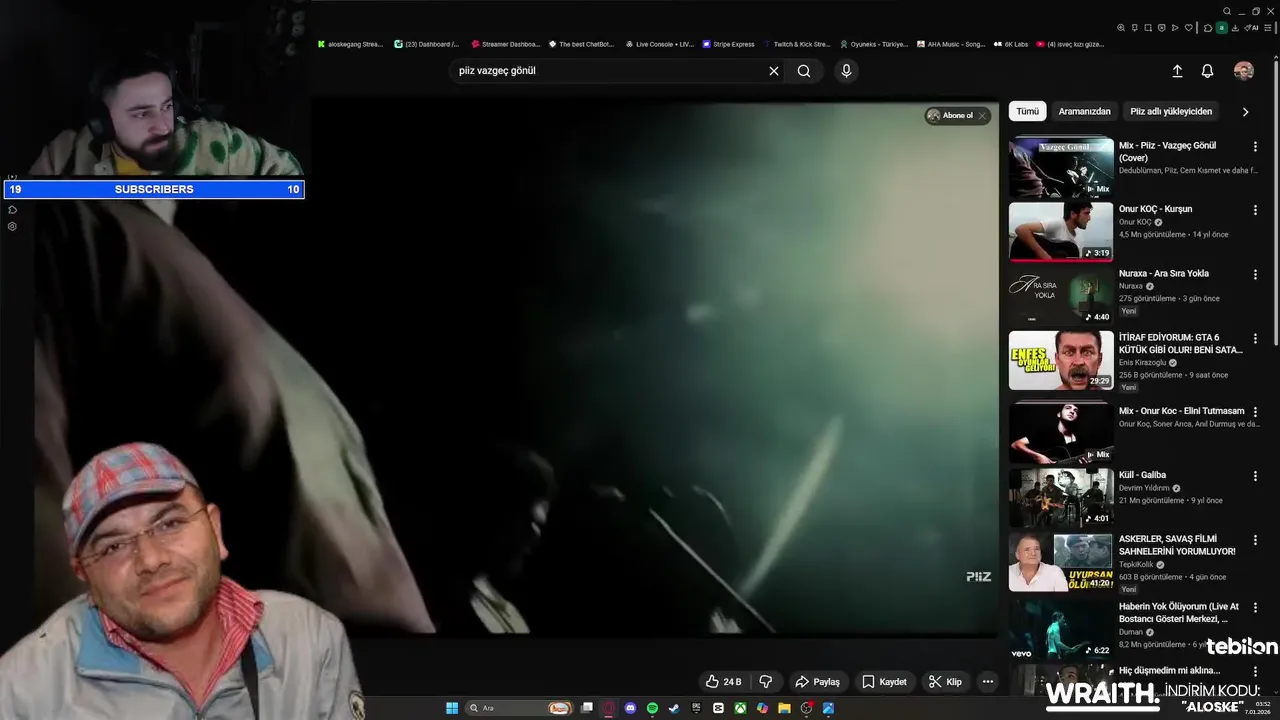Screen dimensions: 1280x720
Task: Select the Tümü filter chip
Action: [x=1027, y=112]
